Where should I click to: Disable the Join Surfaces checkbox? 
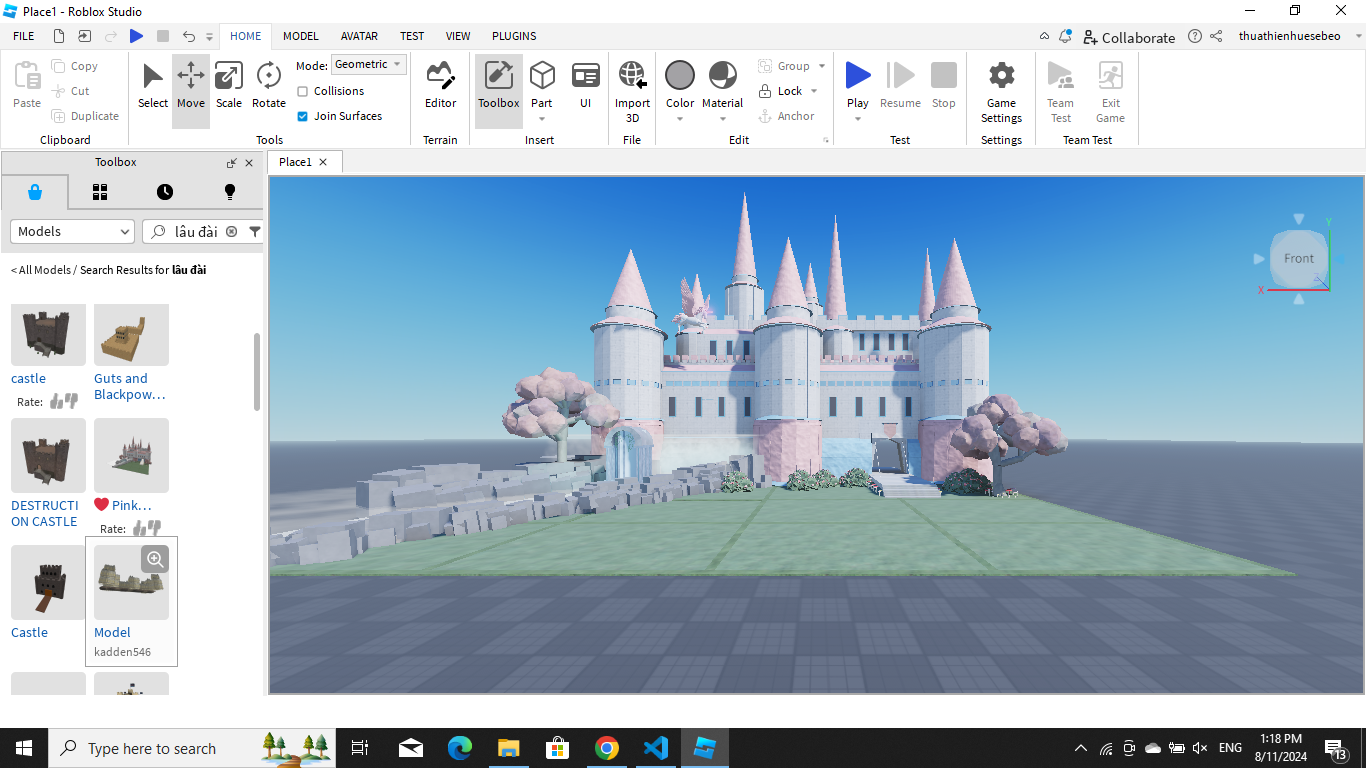click(x=303, y=116)
